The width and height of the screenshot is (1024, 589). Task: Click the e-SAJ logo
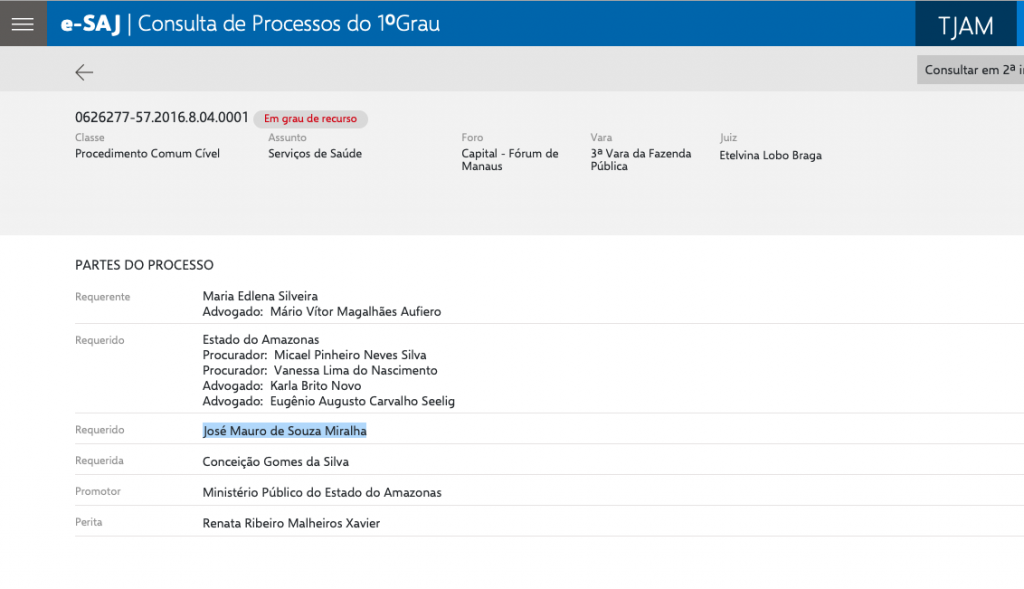tap(90, 24)
